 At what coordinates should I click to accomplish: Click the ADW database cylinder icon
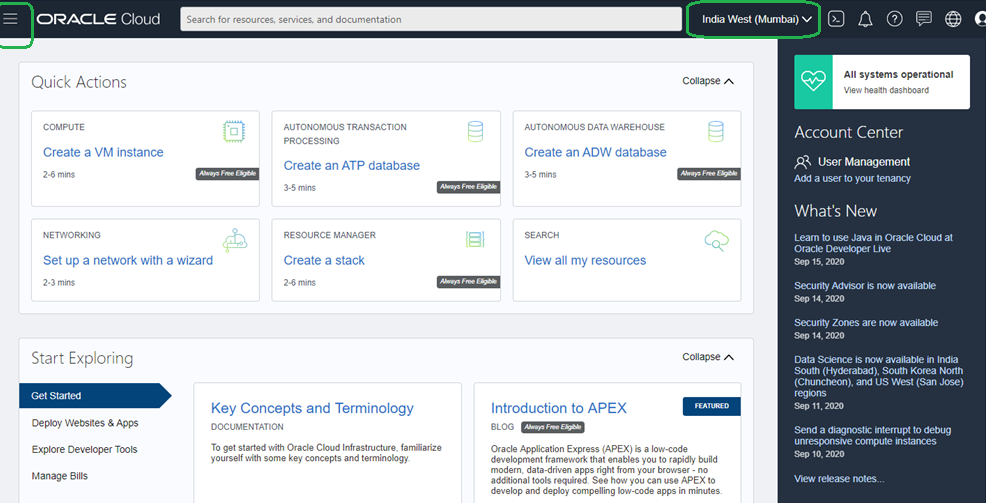click(716, 132)
